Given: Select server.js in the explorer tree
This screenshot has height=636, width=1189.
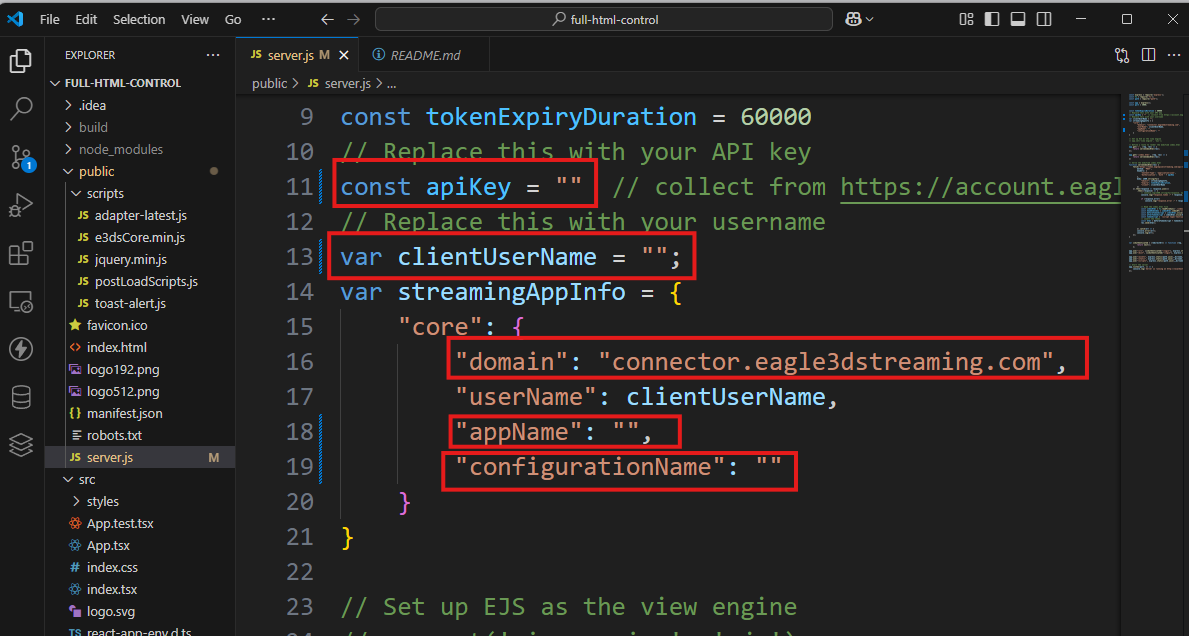Looking at the screenshot, I should [x=140, y=457].
